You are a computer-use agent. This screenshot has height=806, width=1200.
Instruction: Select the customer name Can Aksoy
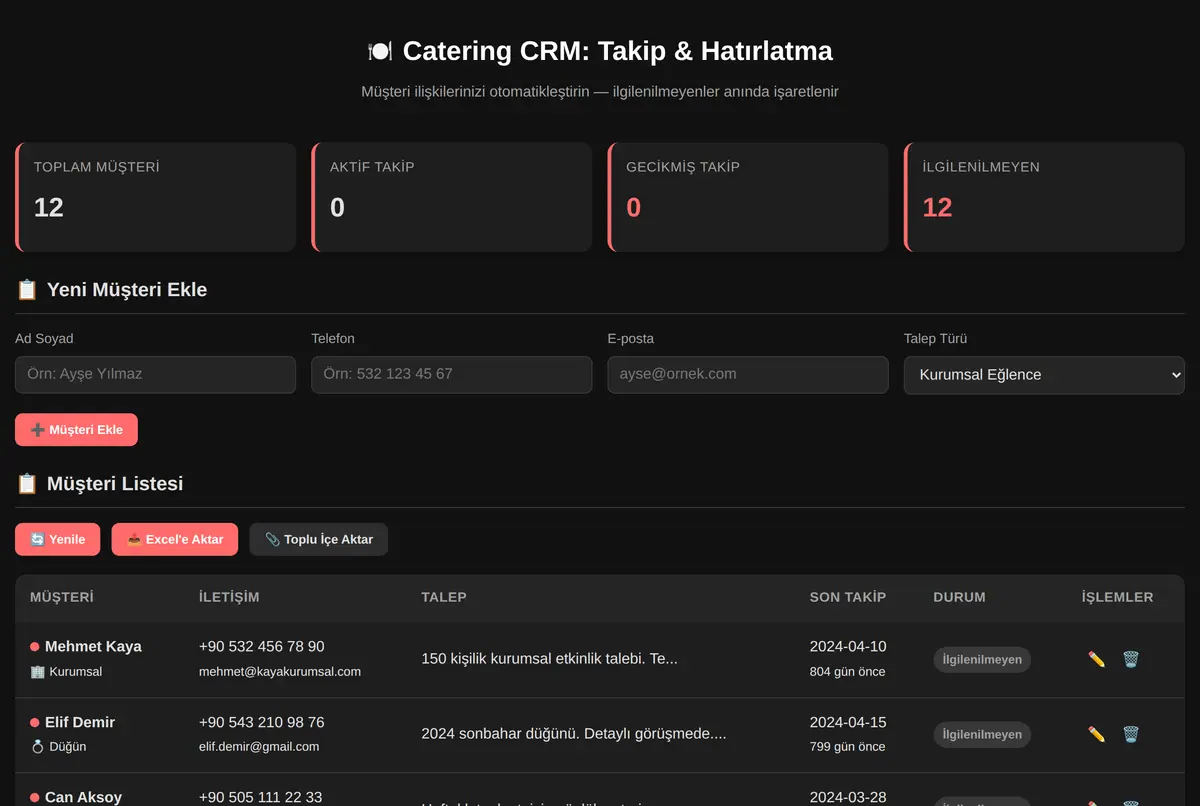(83, 797)
